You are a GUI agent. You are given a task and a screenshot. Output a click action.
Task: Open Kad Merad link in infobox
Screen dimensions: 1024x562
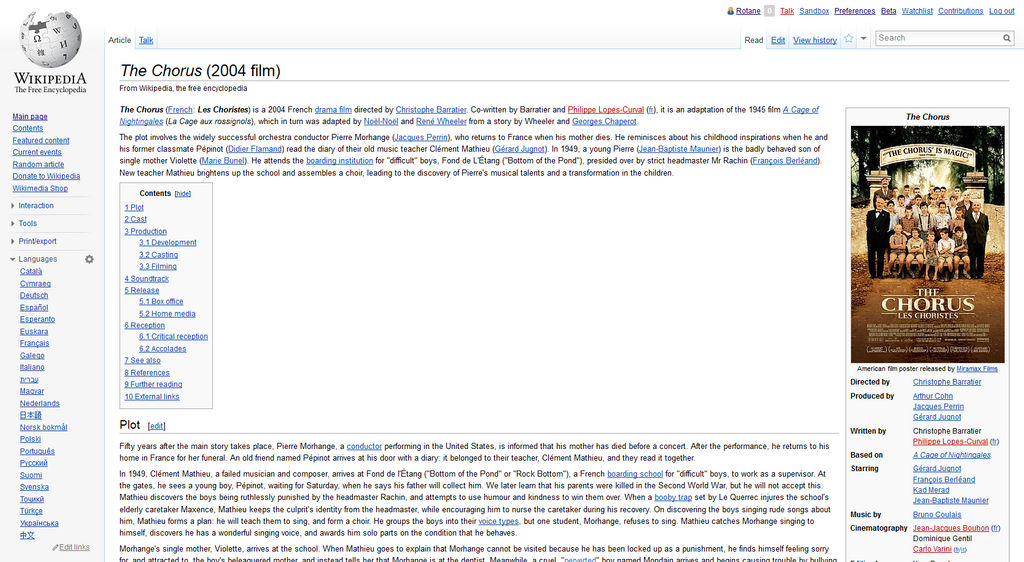click(x=931, y=490)
